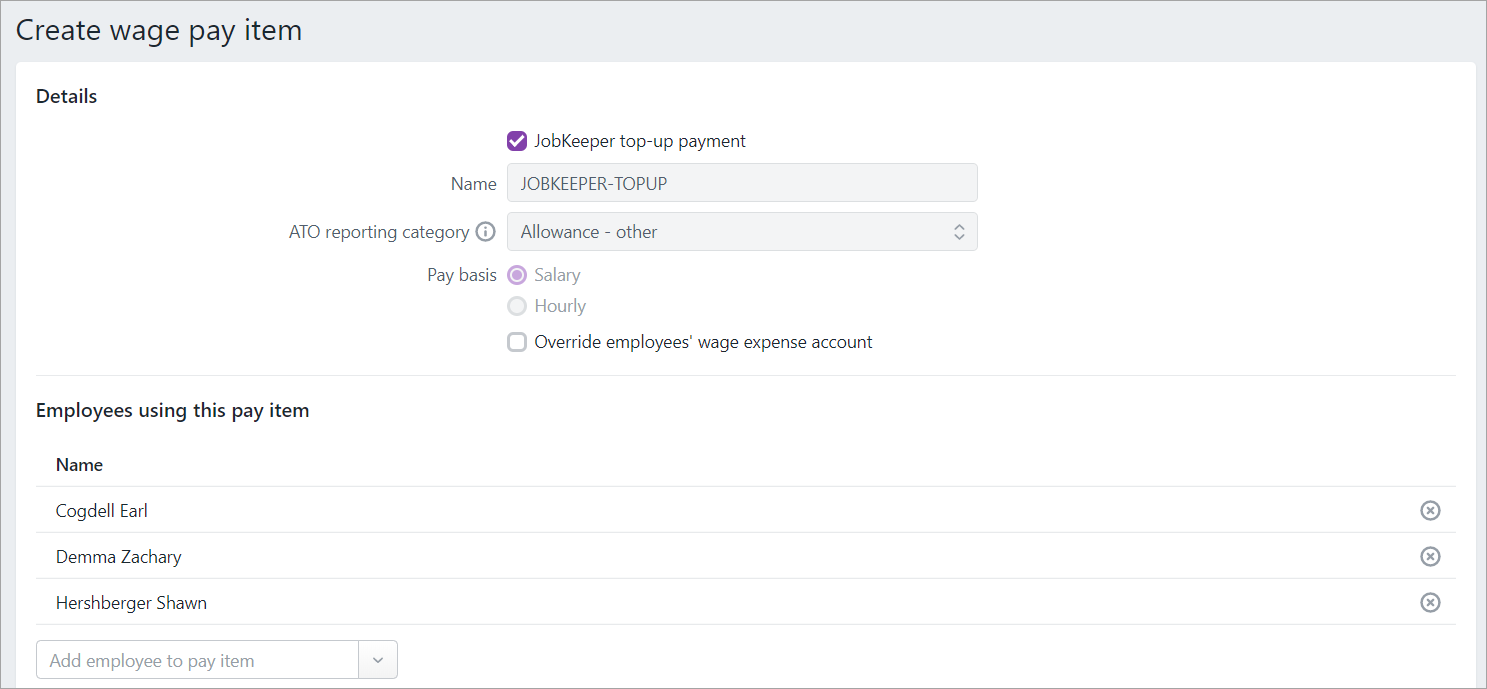Click the Add employee to pay item field
Image resolution: width=1487 pixels, height=689 pixels.
point(198,661)
